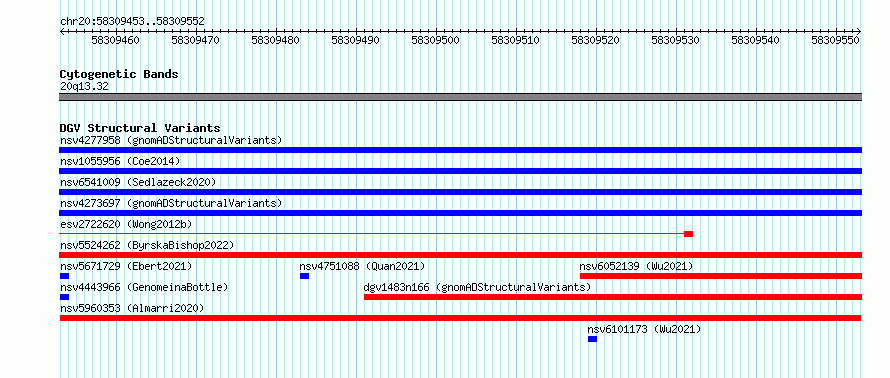Click the small blue block under nsv4751088

coord(304,276)
